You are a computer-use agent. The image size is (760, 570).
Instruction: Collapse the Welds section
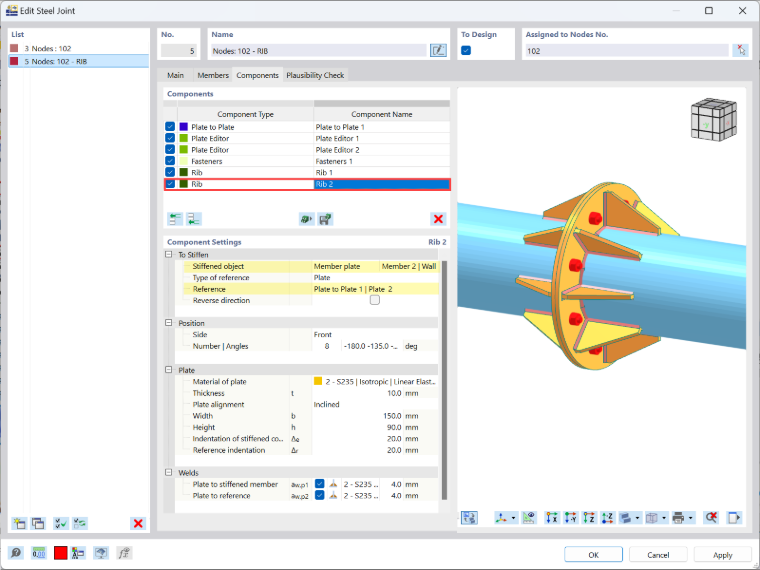coord(169,473)
